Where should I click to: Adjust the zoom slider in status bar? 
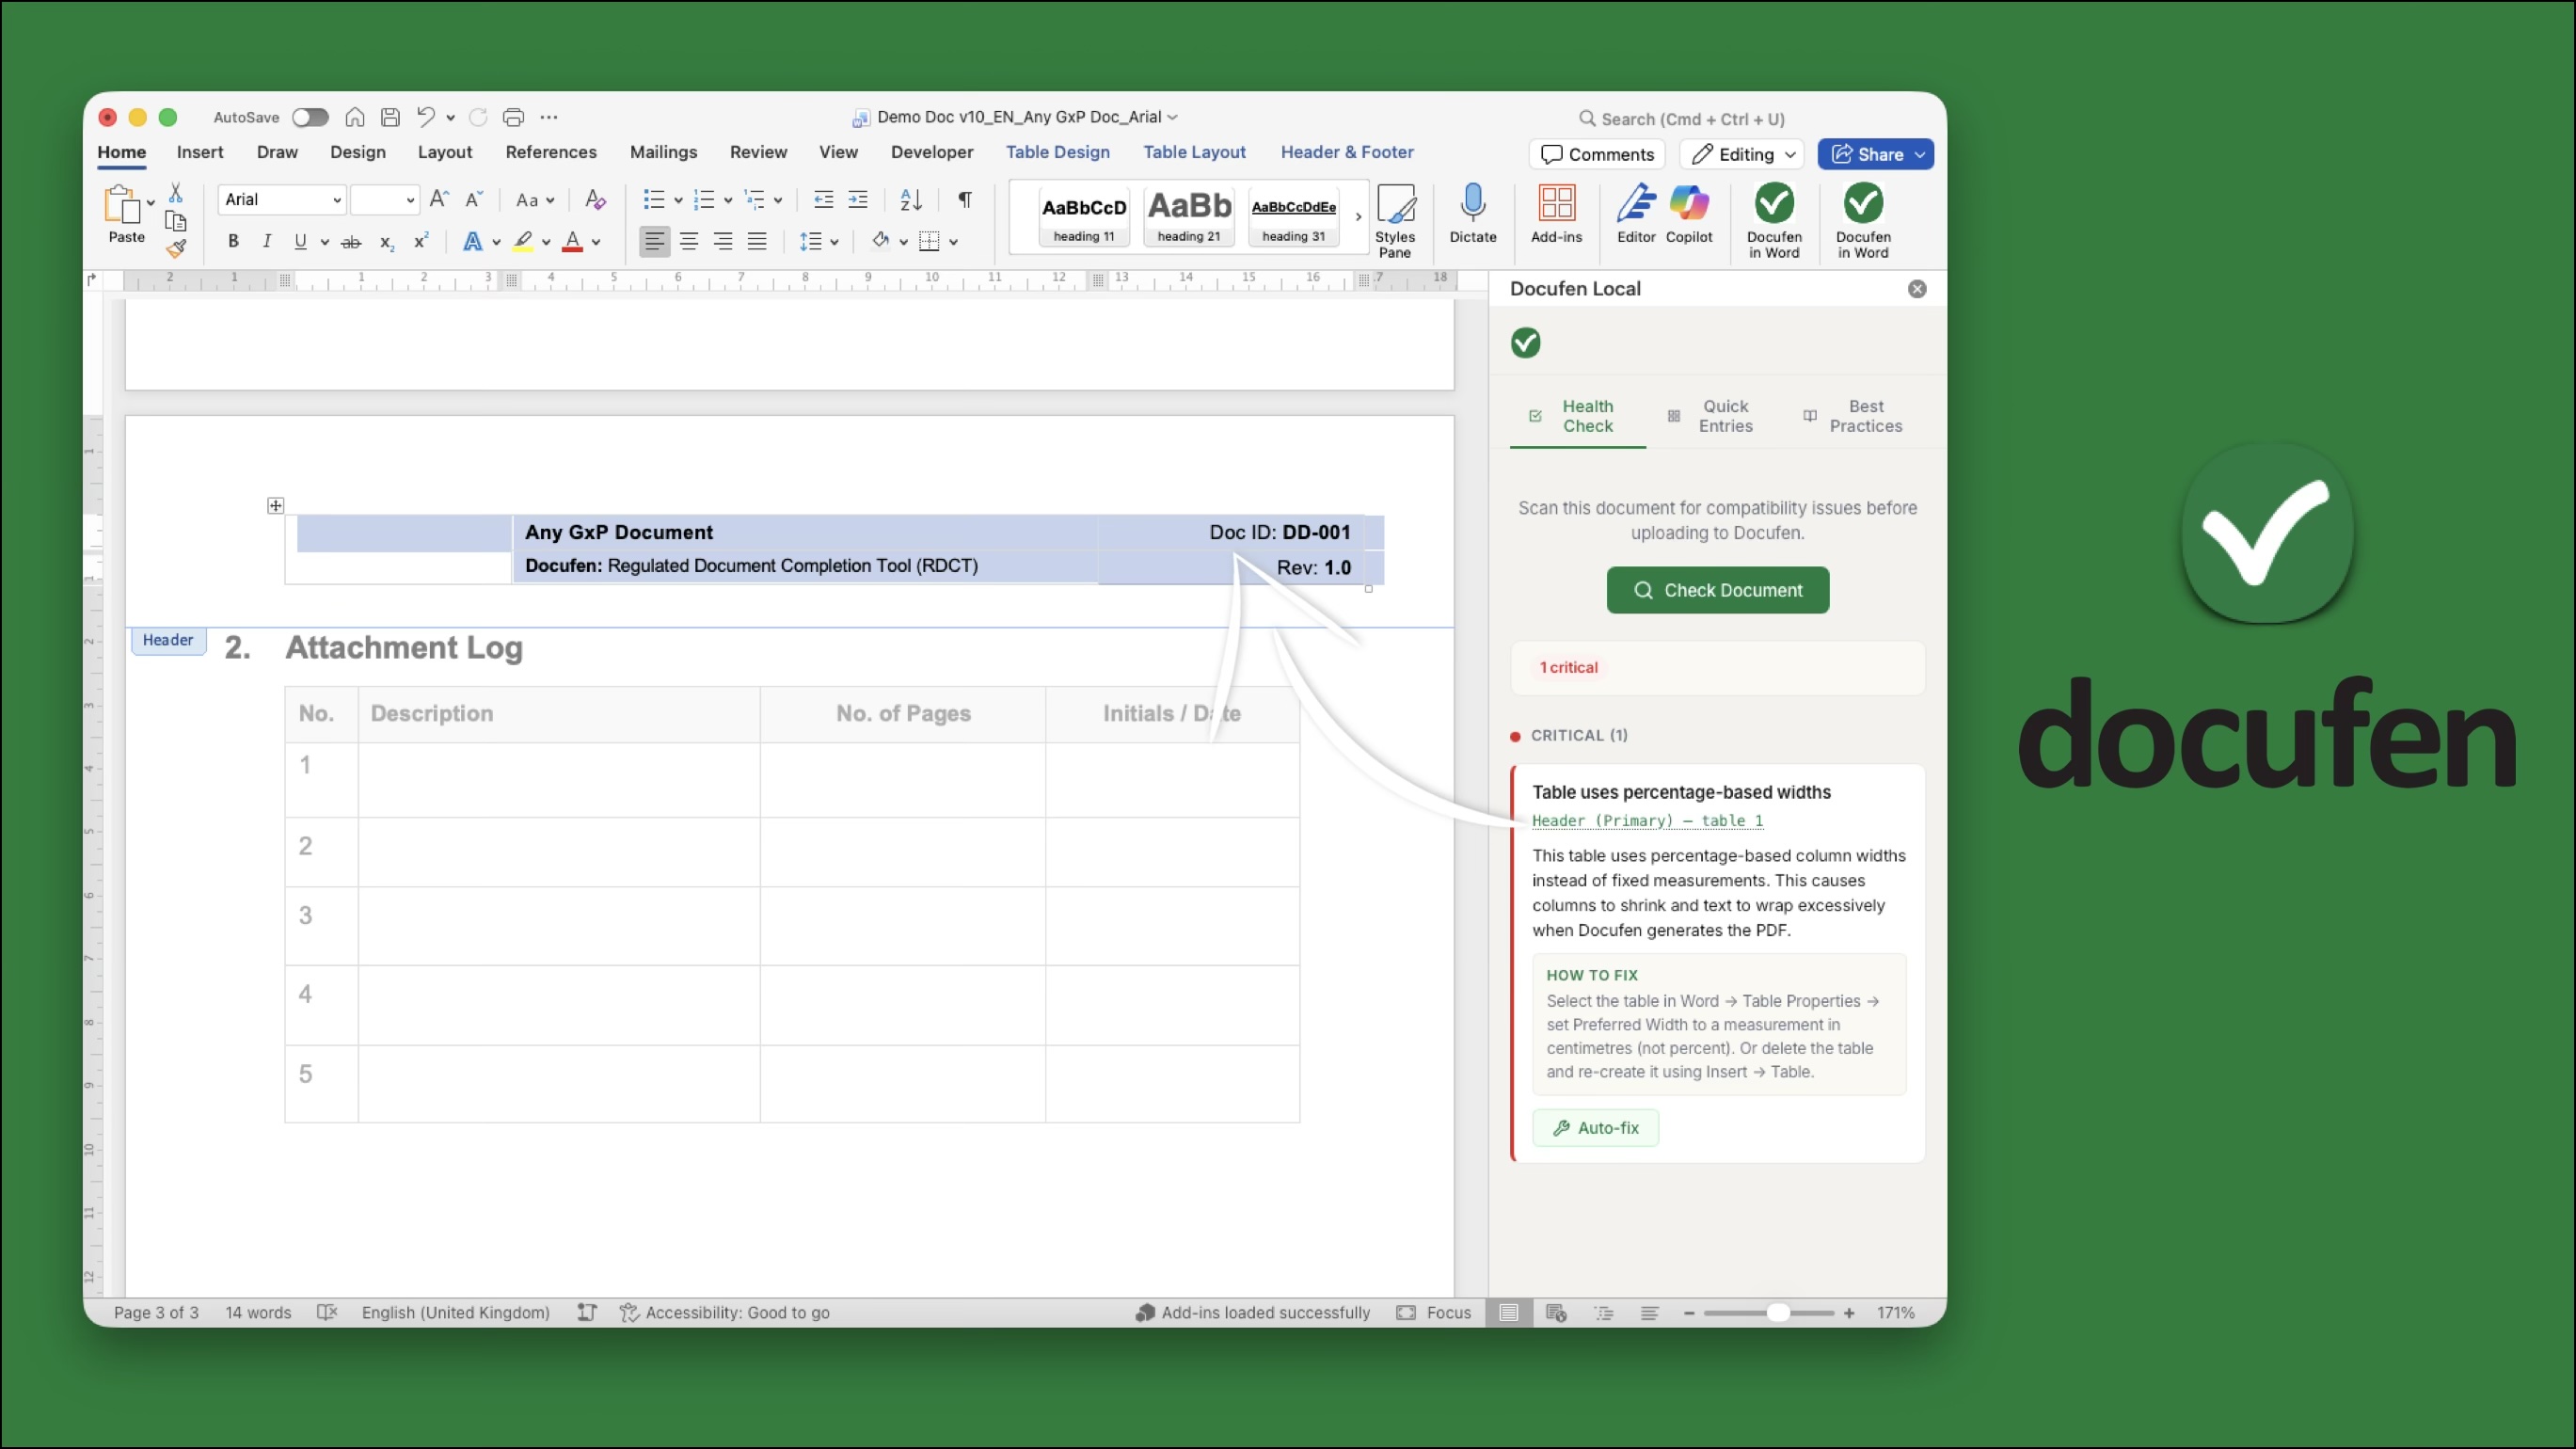coord(1777,1312)
